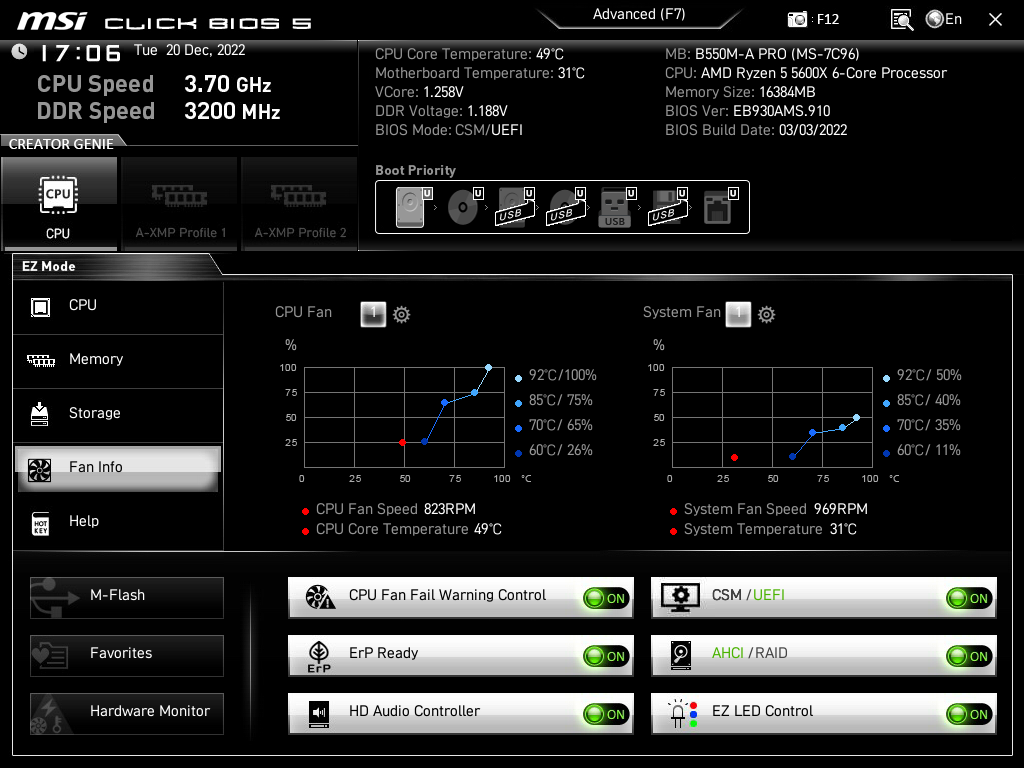The width and height of the screenshot is (1024, 768).
Task: Click the EZ Mode tab label
Action: pos(49,266)
